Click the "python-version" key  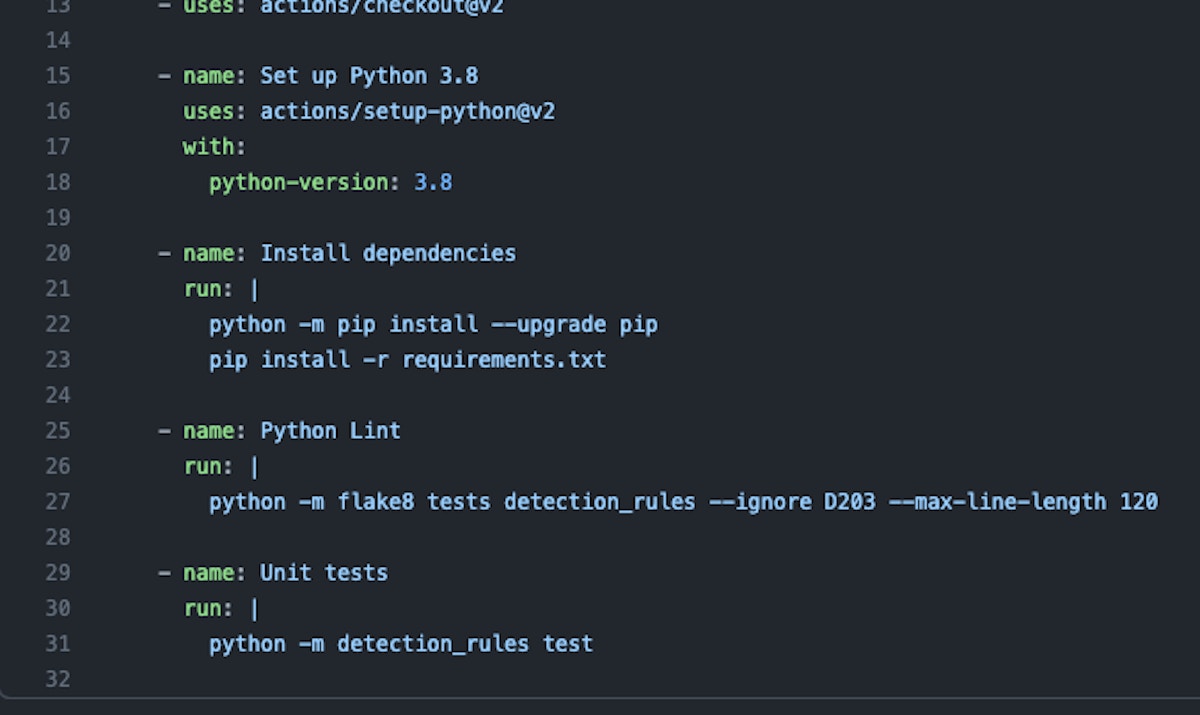pyautogui.click(x=298, y=182)
